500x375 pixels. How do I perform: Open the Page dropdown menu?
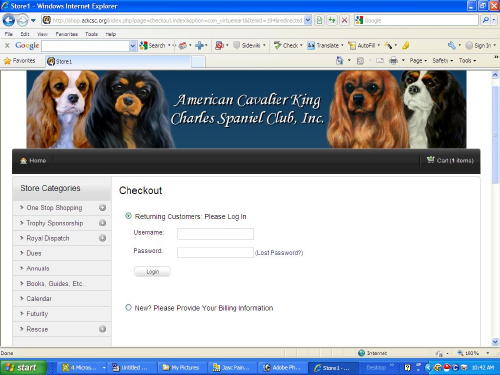click(418, 61)
